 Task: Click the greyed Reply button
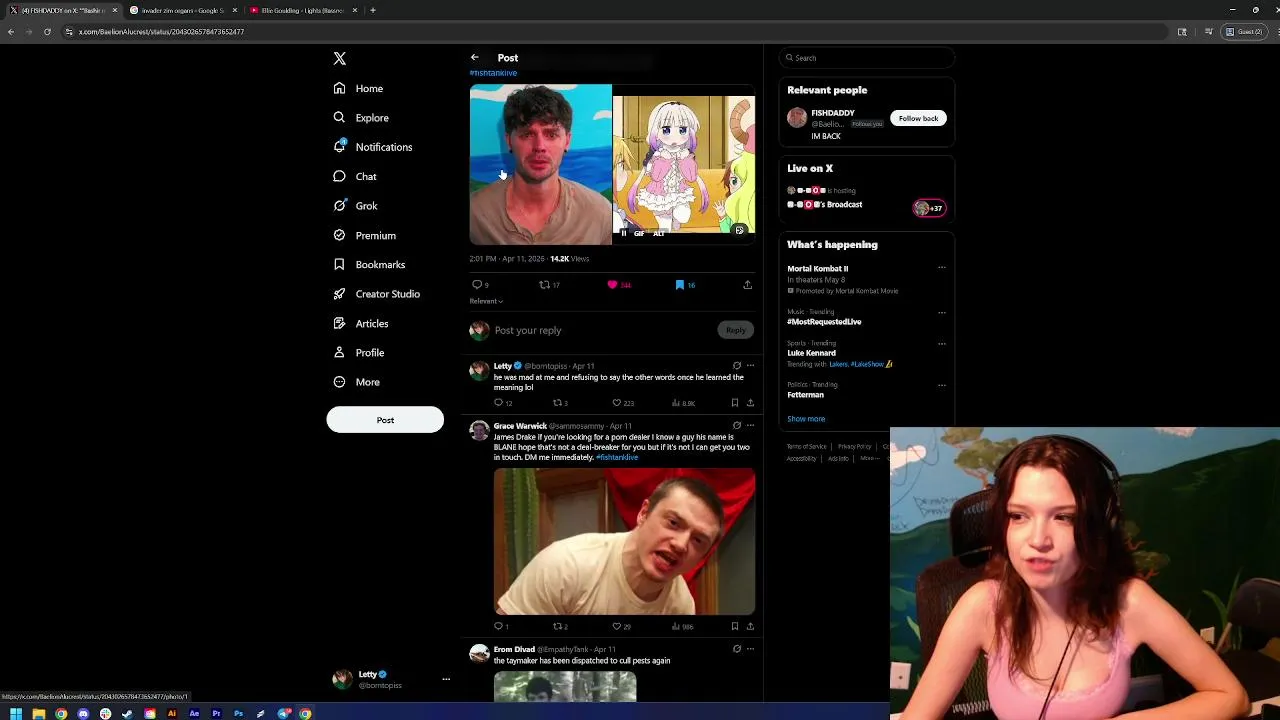[736, 330]
